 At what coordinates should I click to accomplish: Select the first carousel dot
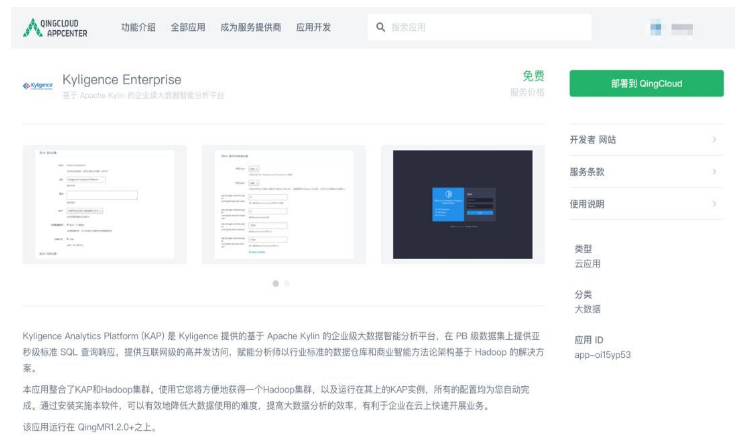276,284
